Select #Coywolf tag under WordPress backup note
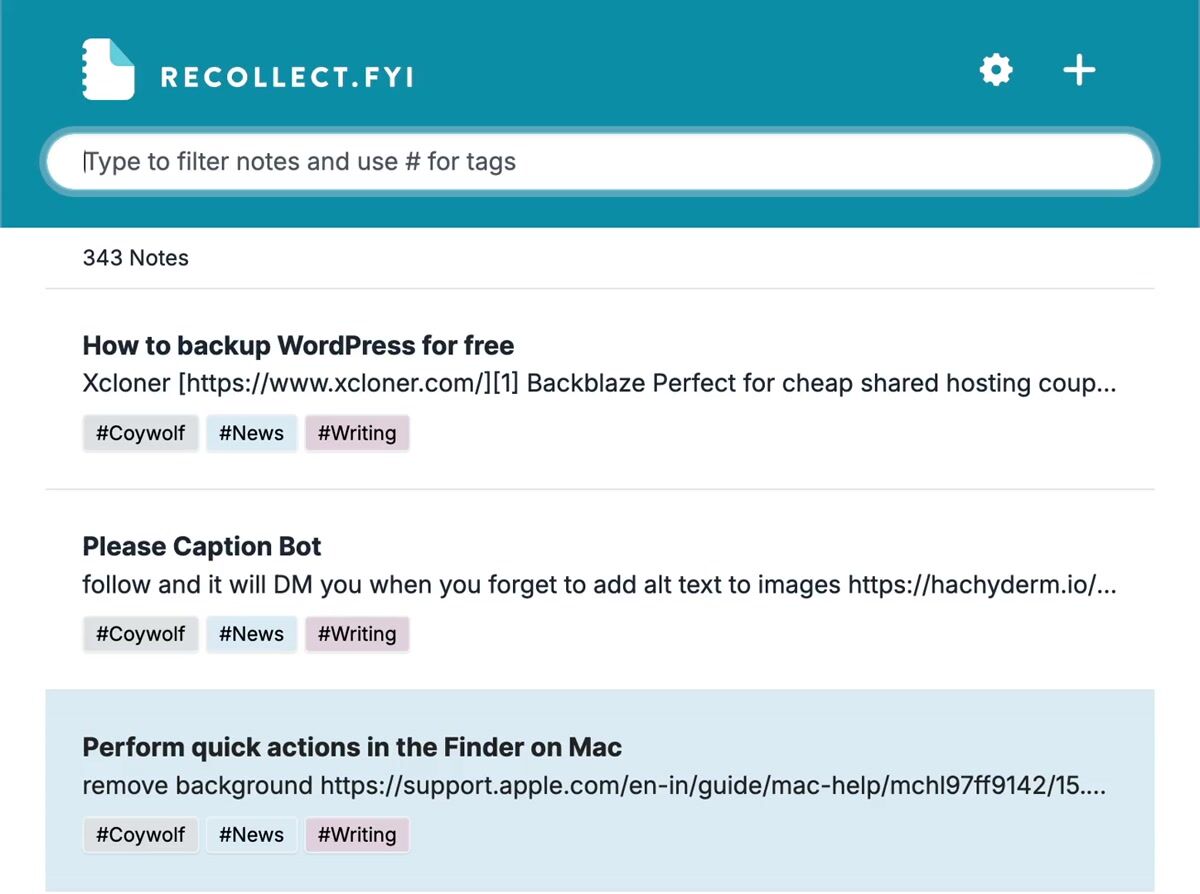 click(x=141, y=433)
